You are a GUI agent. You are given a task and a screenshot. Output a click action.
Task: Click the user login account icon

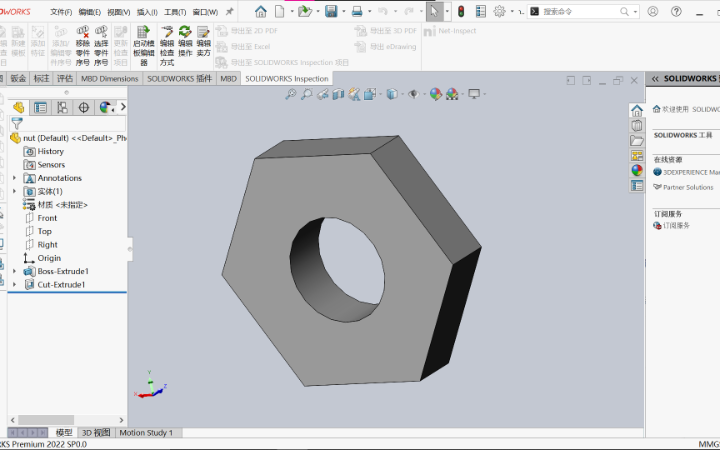pos(652,11)
